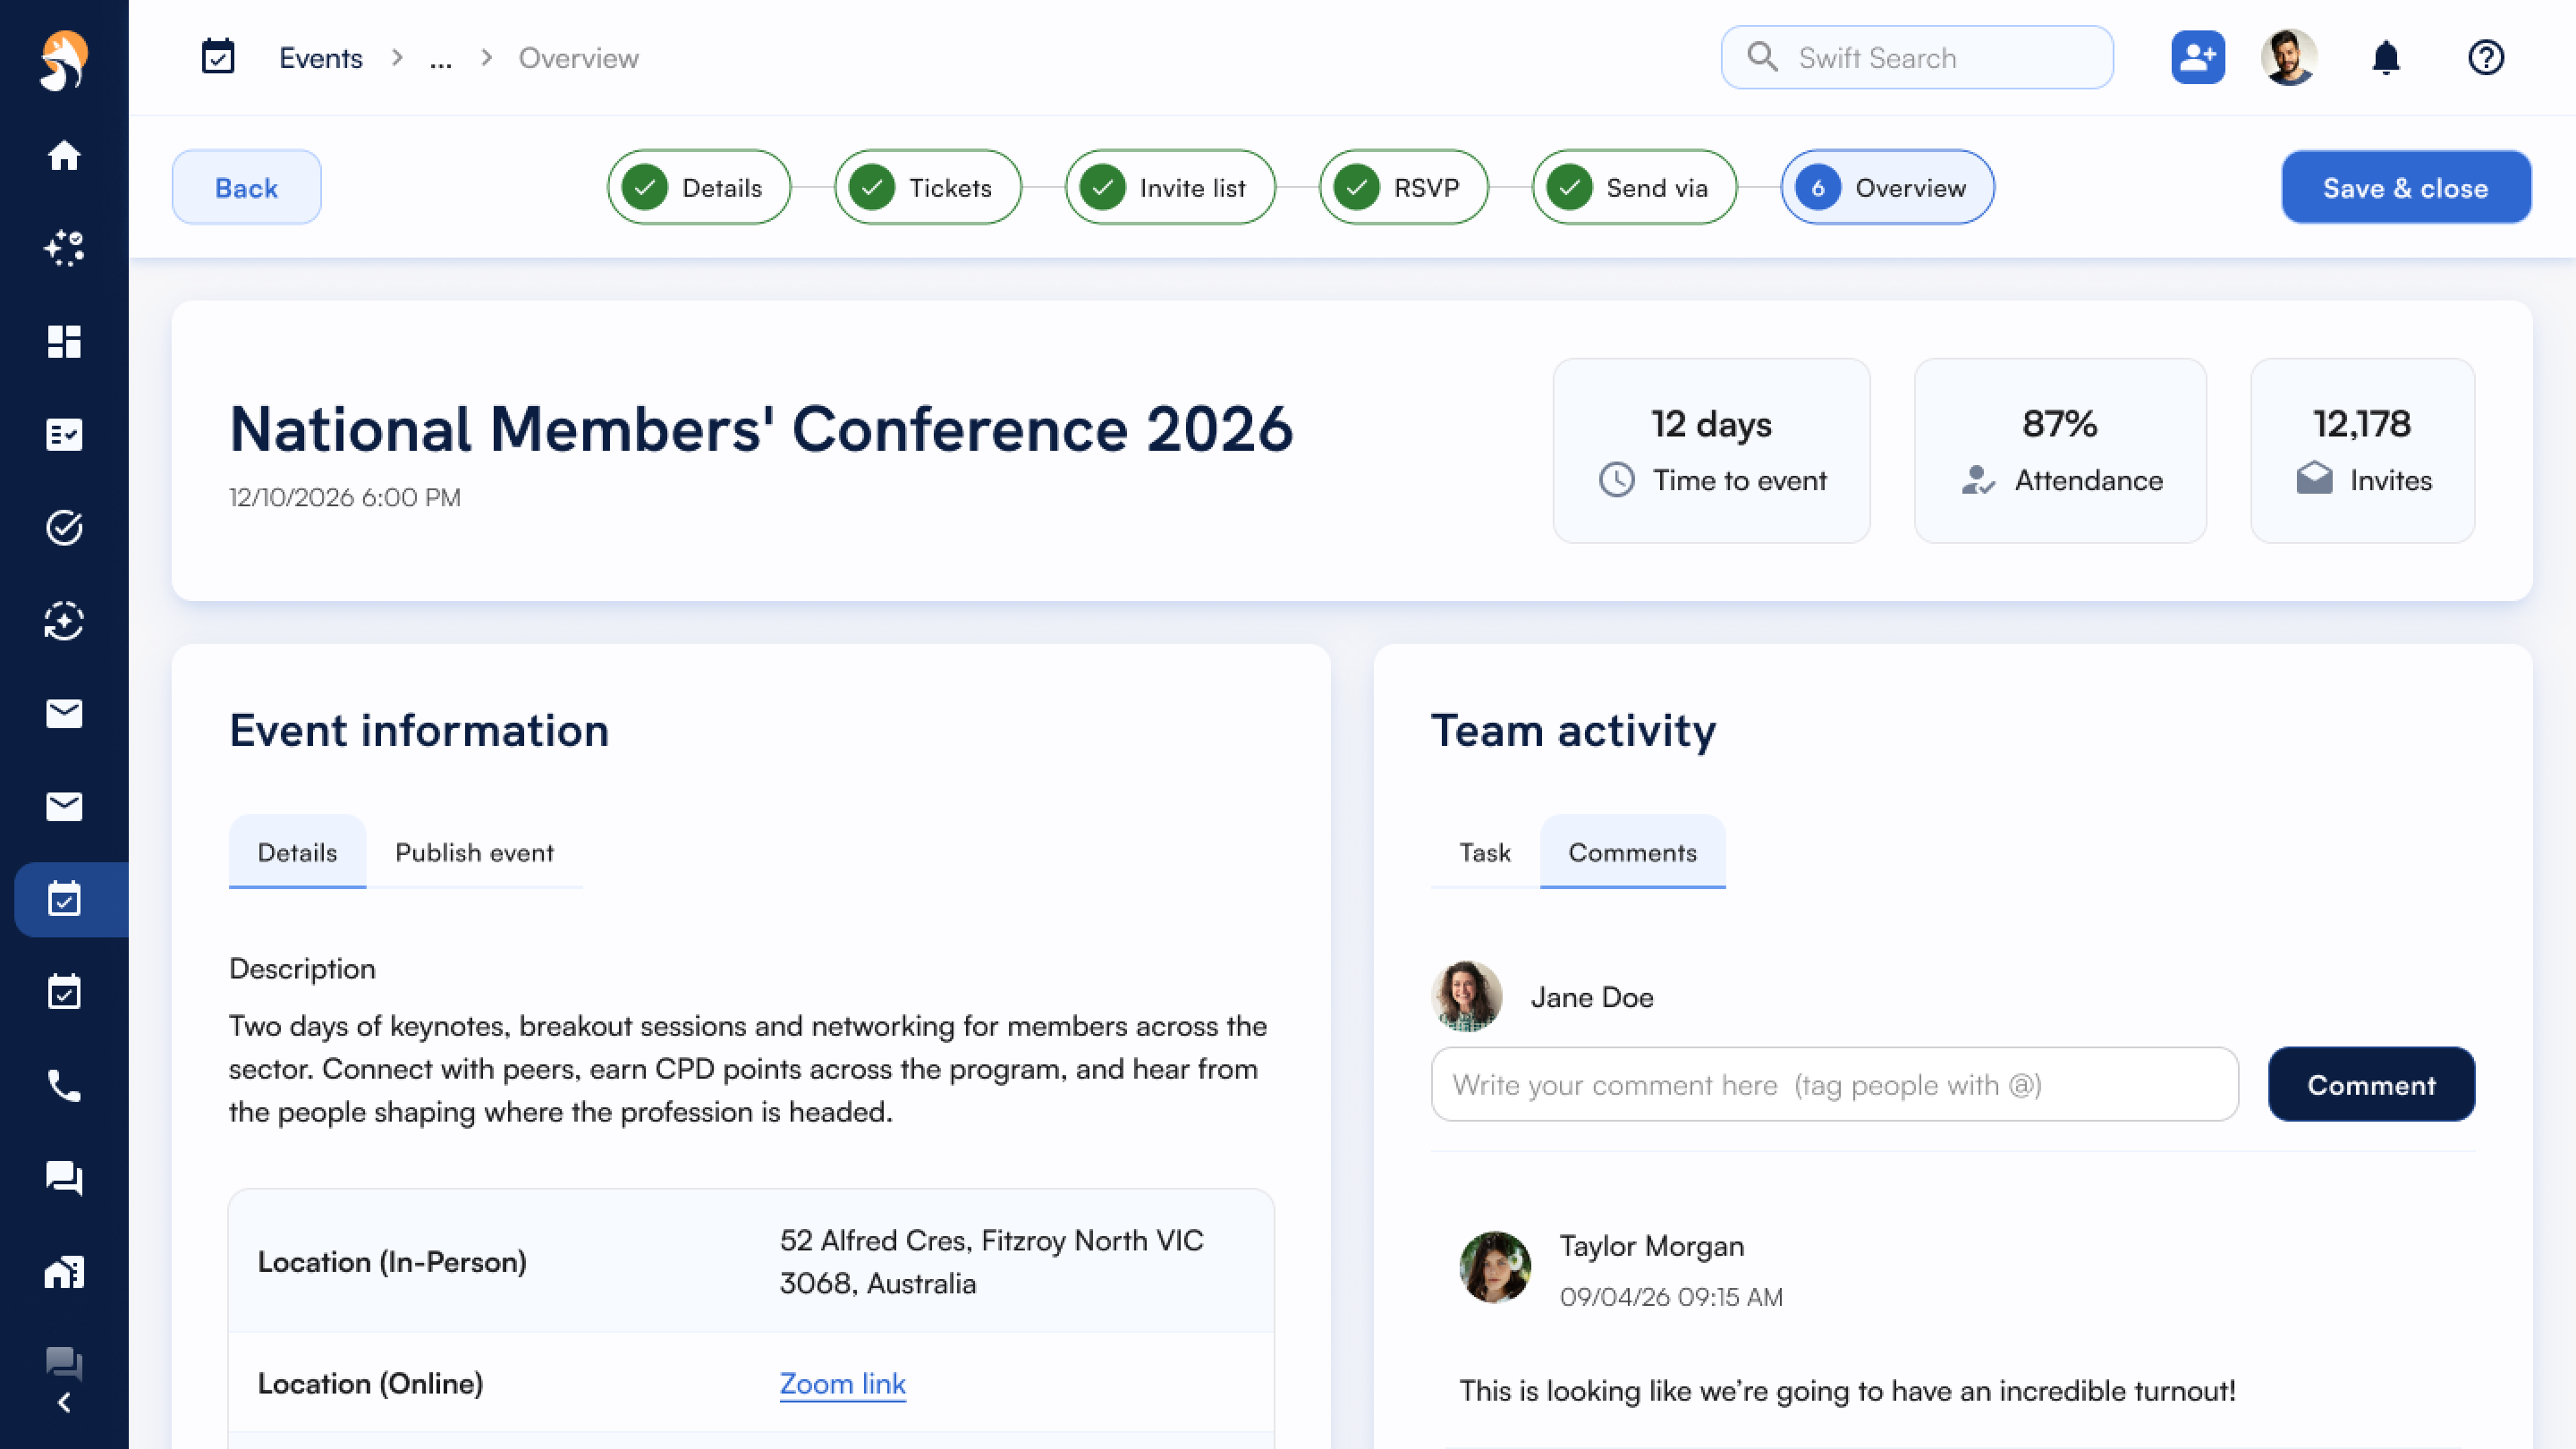Go to the RSVP step
Screen dimensions: 2576x1449
point(1403,187)
